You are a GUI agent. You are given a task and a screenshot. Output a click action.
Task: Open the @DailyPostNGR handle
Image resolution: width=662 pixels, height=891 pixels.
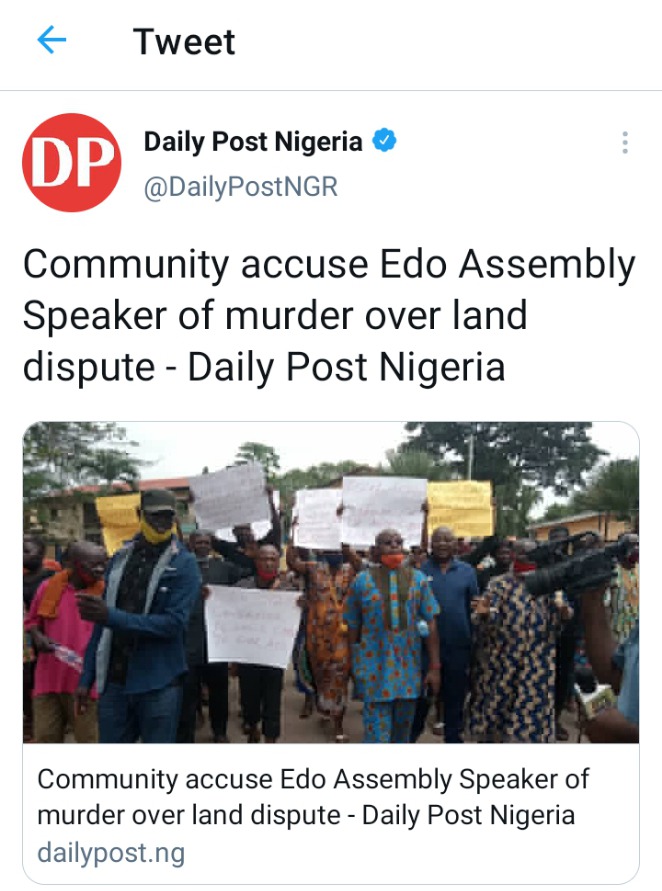click(x=240, y=187)
